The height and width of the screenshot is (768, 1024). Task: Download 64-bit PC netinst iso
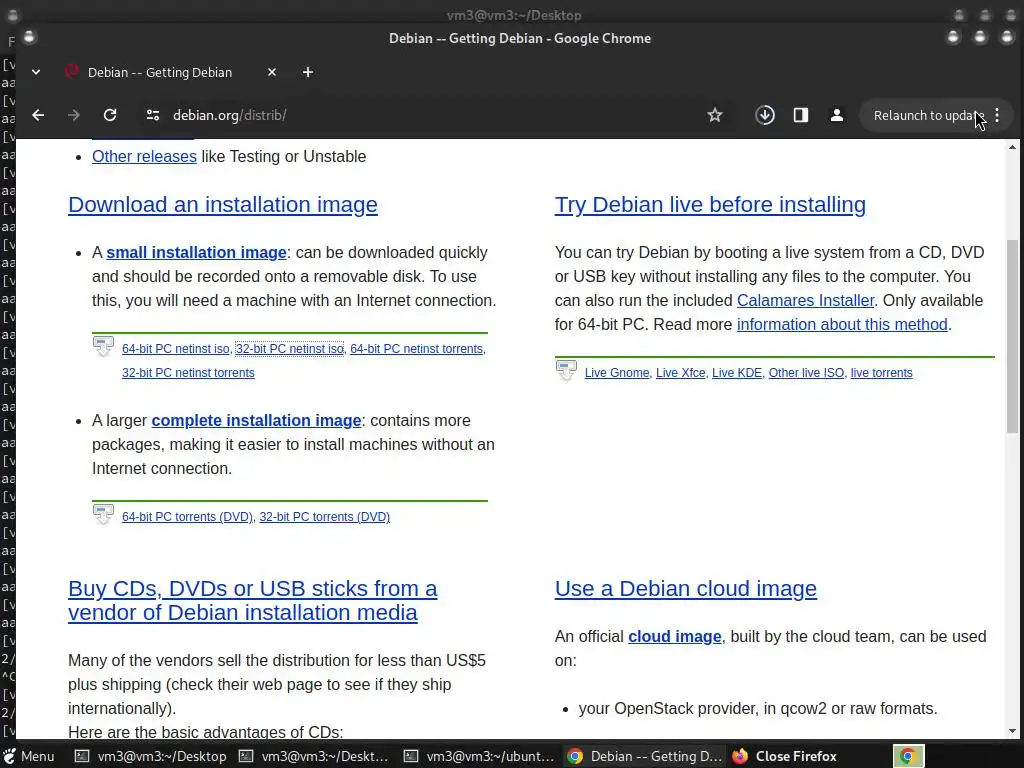pyautogui.click(x=176, y=349)
